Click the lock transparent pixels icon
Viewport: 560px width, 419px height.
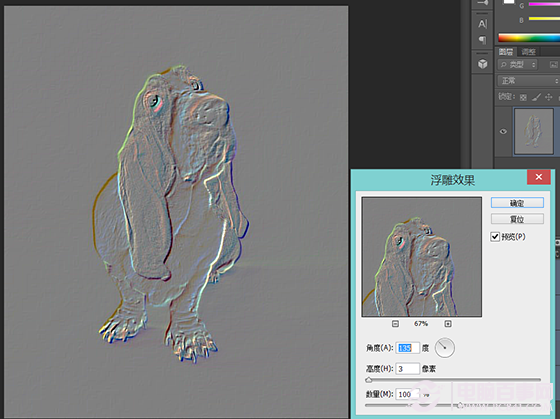point(523,97)
